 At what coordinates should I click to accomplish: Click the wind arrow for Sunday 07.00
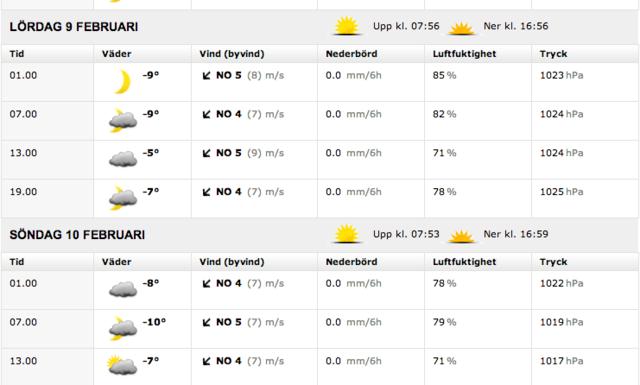[207, 323]
